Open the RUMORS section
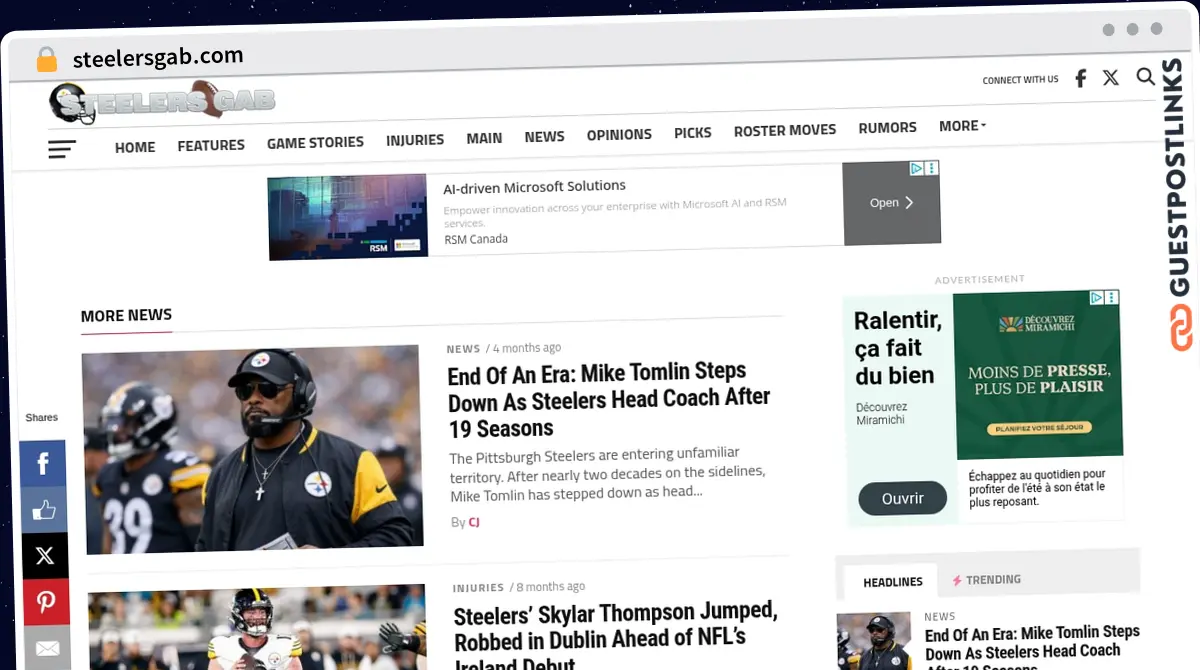This screenshot has height=670, width=1200. 887,128
